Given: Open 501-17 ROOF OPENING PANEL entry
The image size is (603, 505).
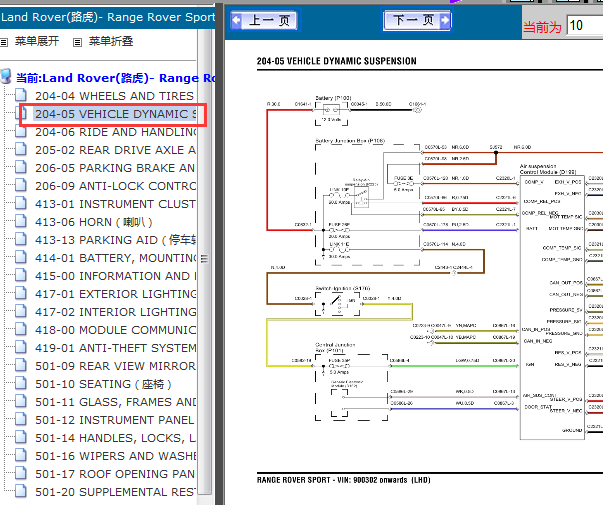Looking at the screenshot, I should click(115, 474).
